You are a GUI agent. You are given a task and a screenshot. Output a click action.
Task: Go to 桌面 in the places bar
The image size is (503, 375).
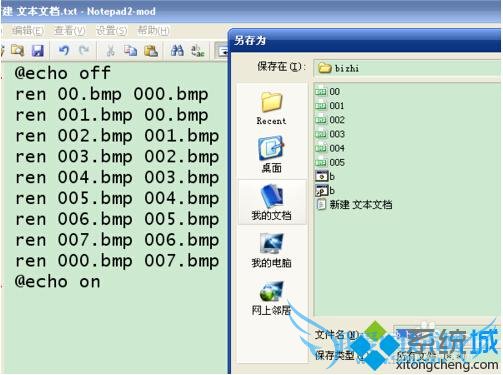point(271,154)
